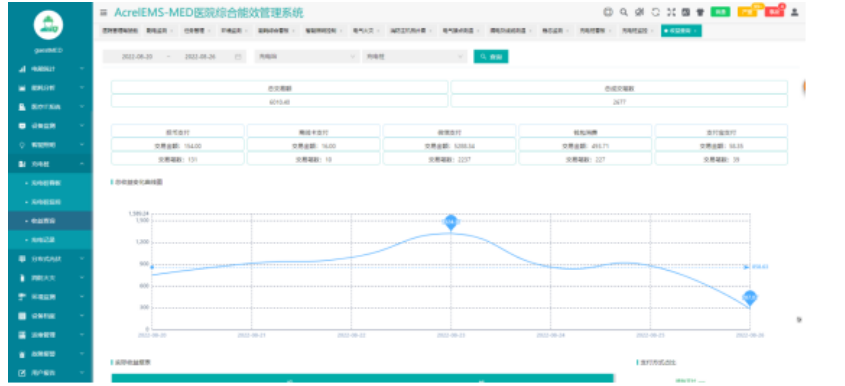
Task: Click transaction amount 154.00 cell
Action: [178, 146]
